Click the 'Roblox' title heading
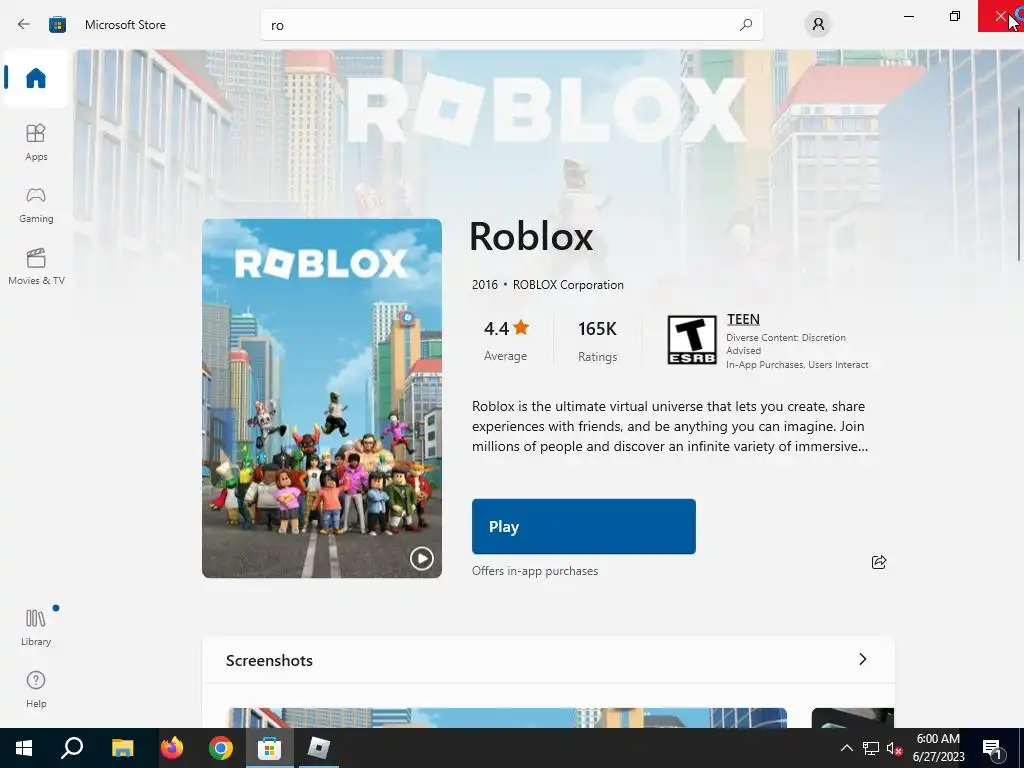Viewport: 1024px width, 768px height. pyautogui.click(x=532, y=236)
